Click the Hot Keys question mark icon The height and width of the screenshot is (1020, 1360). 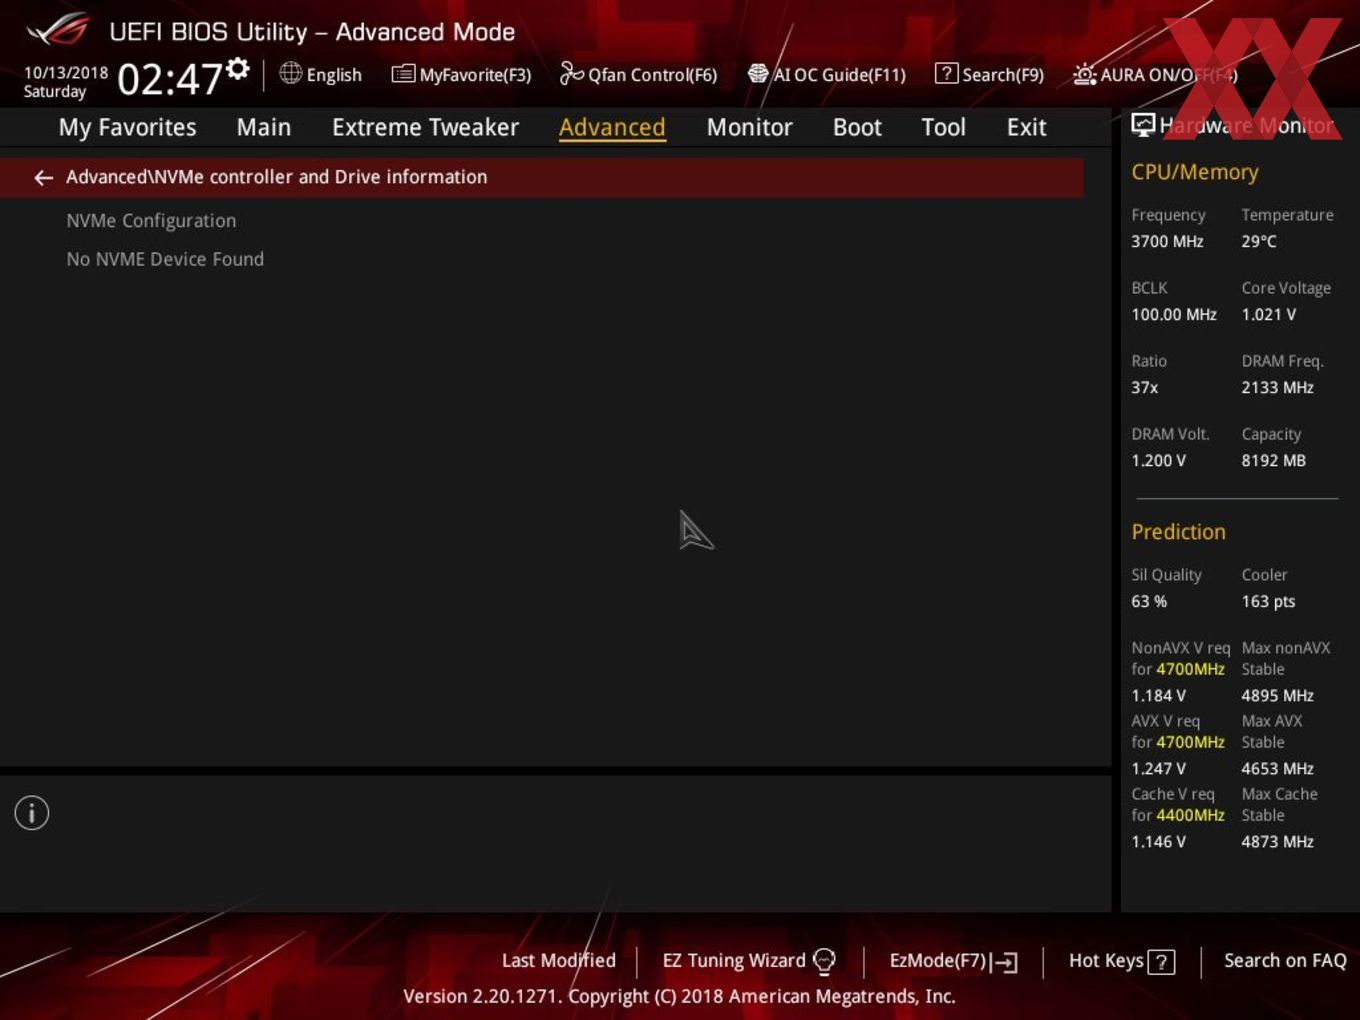click(1161, 962)
